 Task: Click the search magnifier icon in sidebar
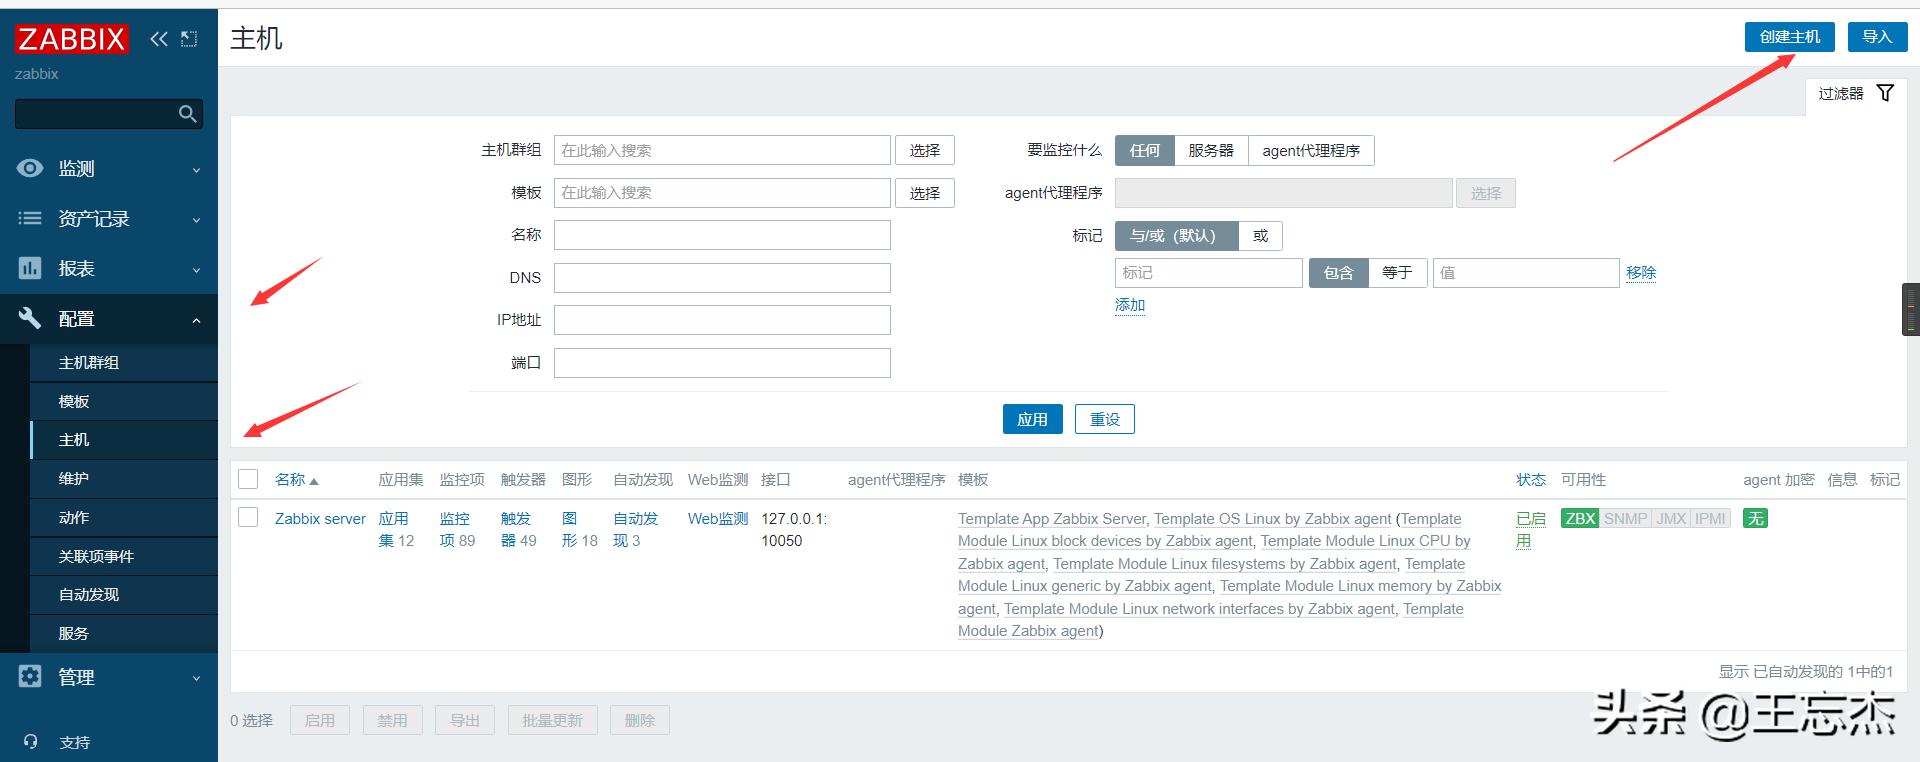click(187, 114)
